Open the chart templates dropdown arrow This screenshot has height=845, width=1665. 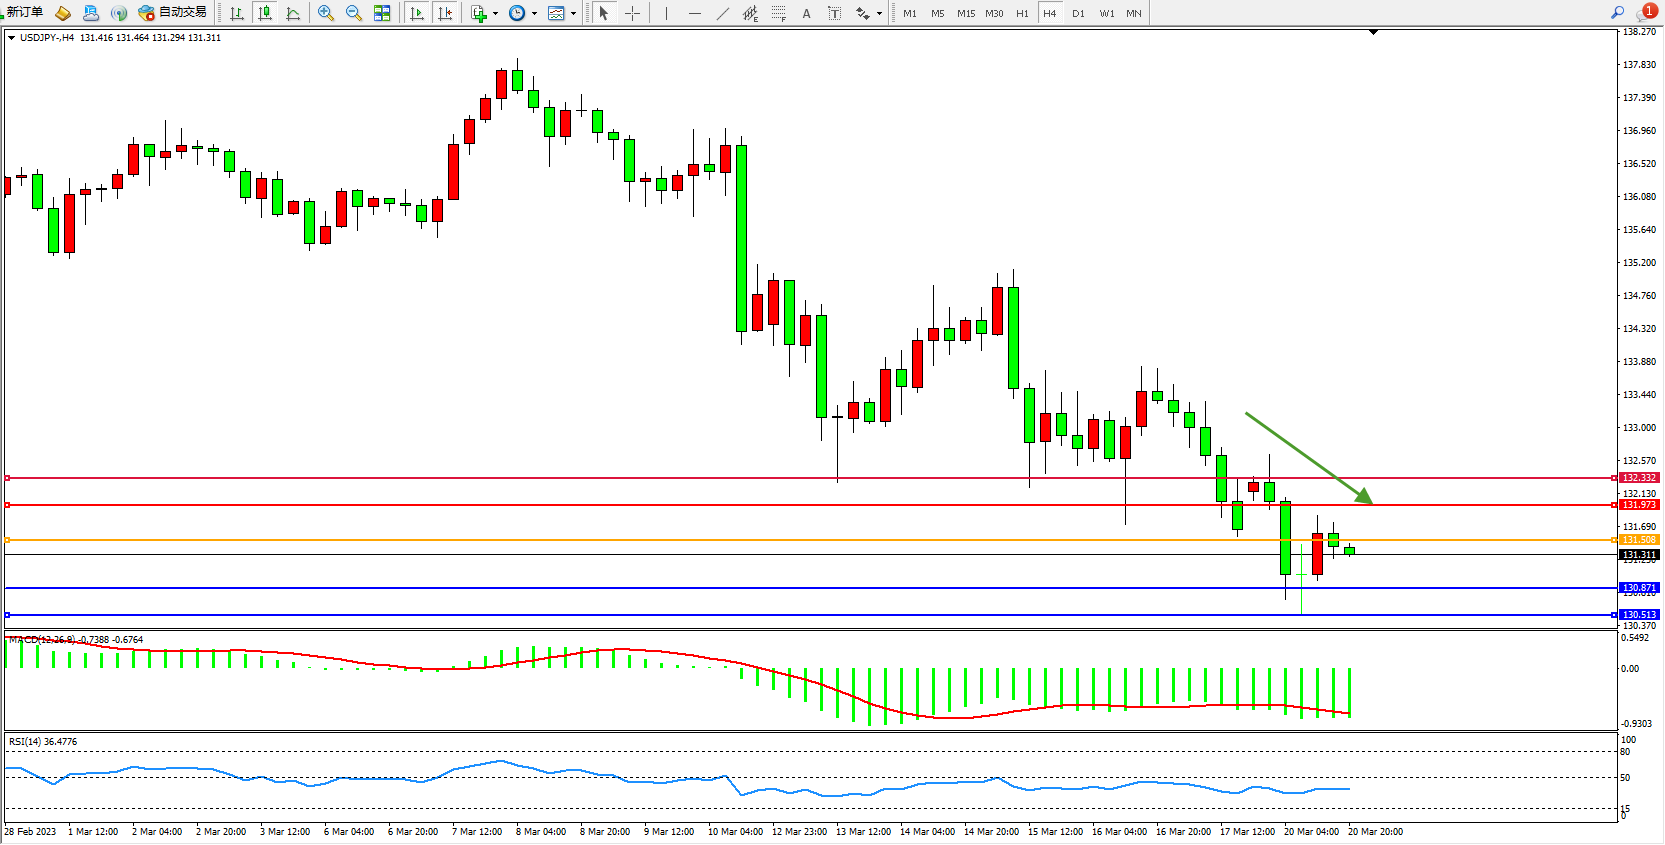point(573,14)
